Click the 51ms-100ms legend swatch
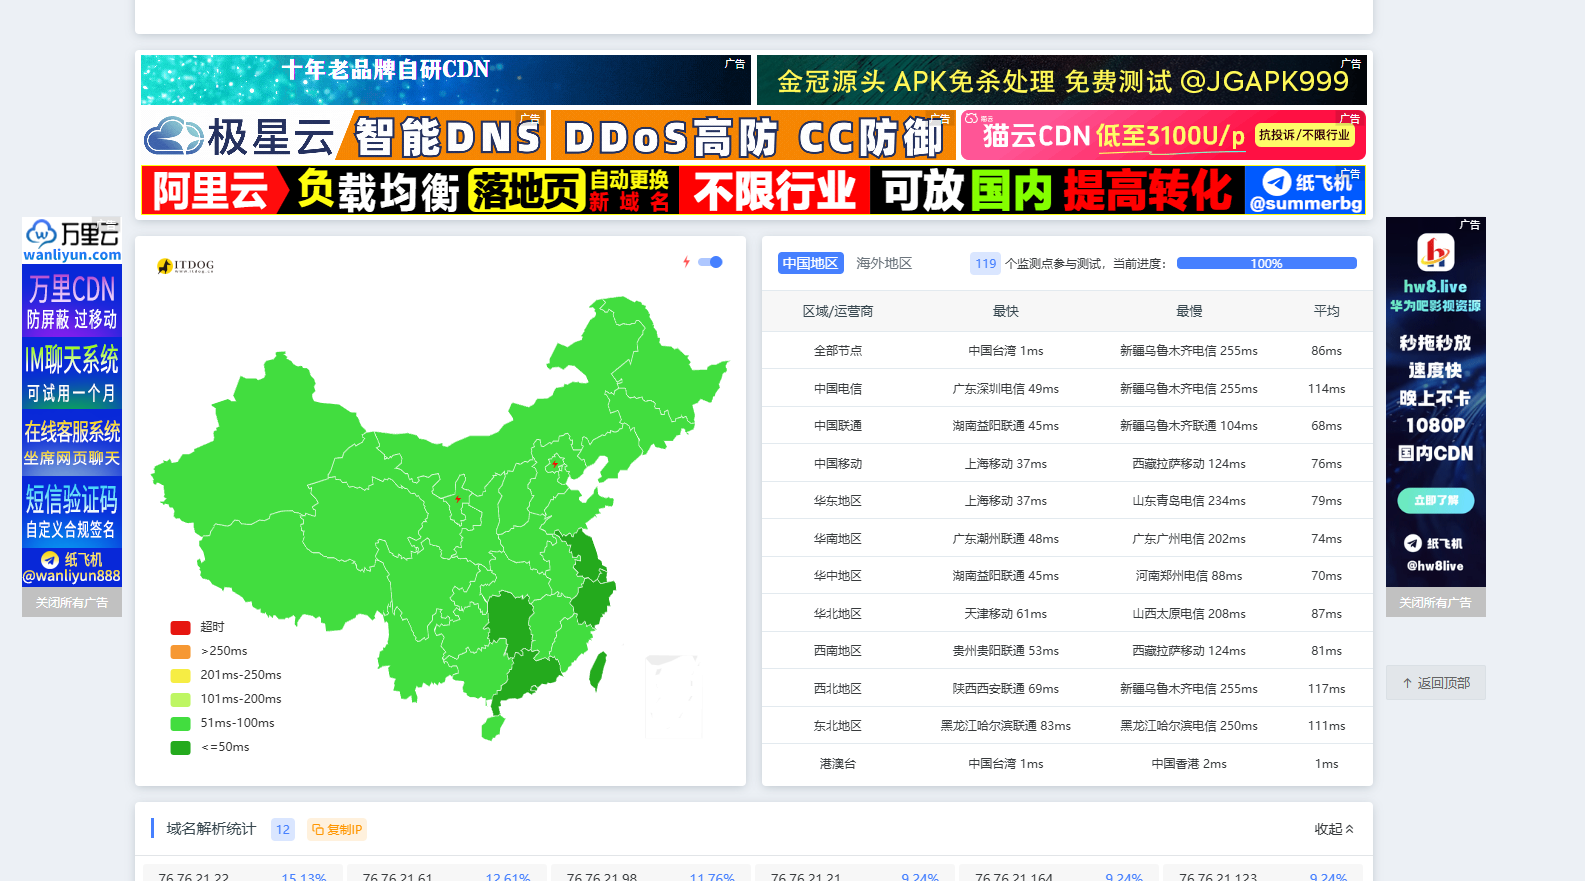The width and height of the screenshot is (1585, 881). pos(181,724)
